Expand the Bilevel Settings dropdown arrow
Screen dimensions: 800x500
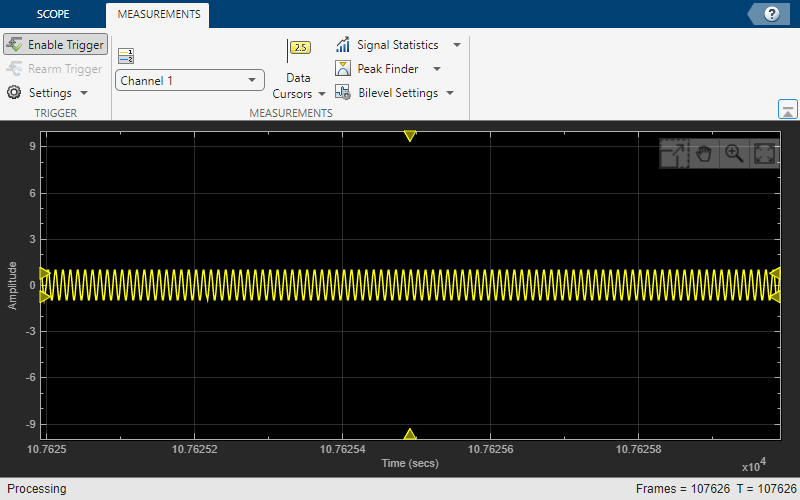click(x=451, y=93)
